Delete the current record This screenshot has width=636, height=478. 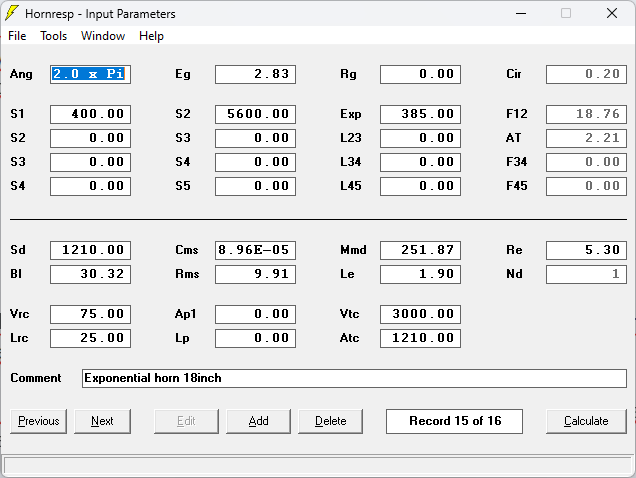(331, 421)
